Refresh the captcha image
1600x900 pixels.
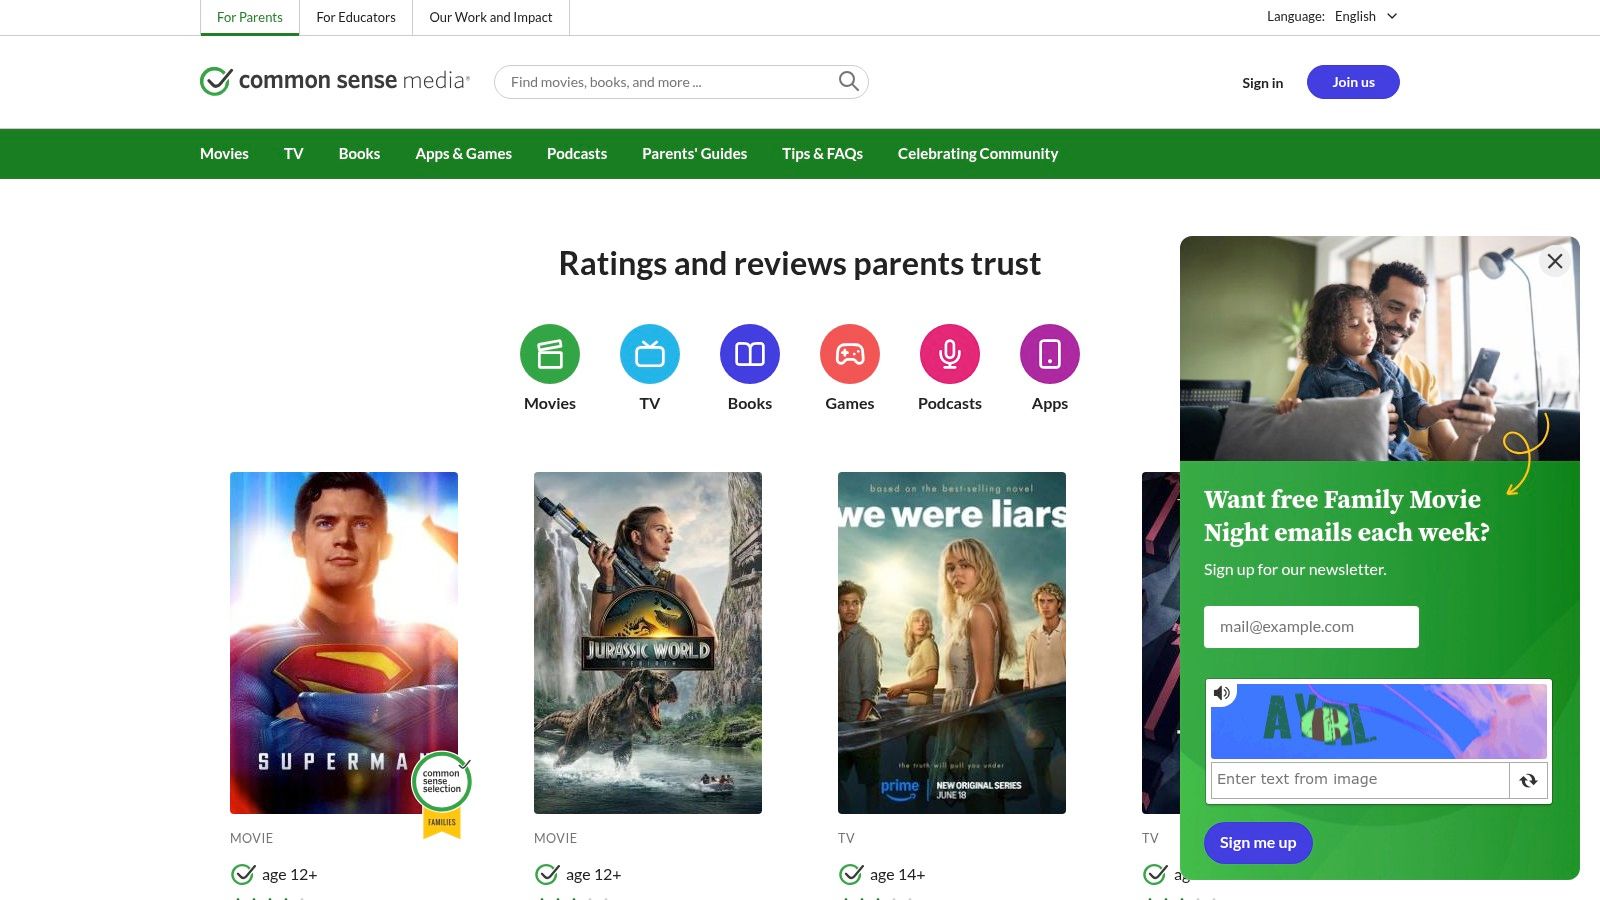[1528, 781]
